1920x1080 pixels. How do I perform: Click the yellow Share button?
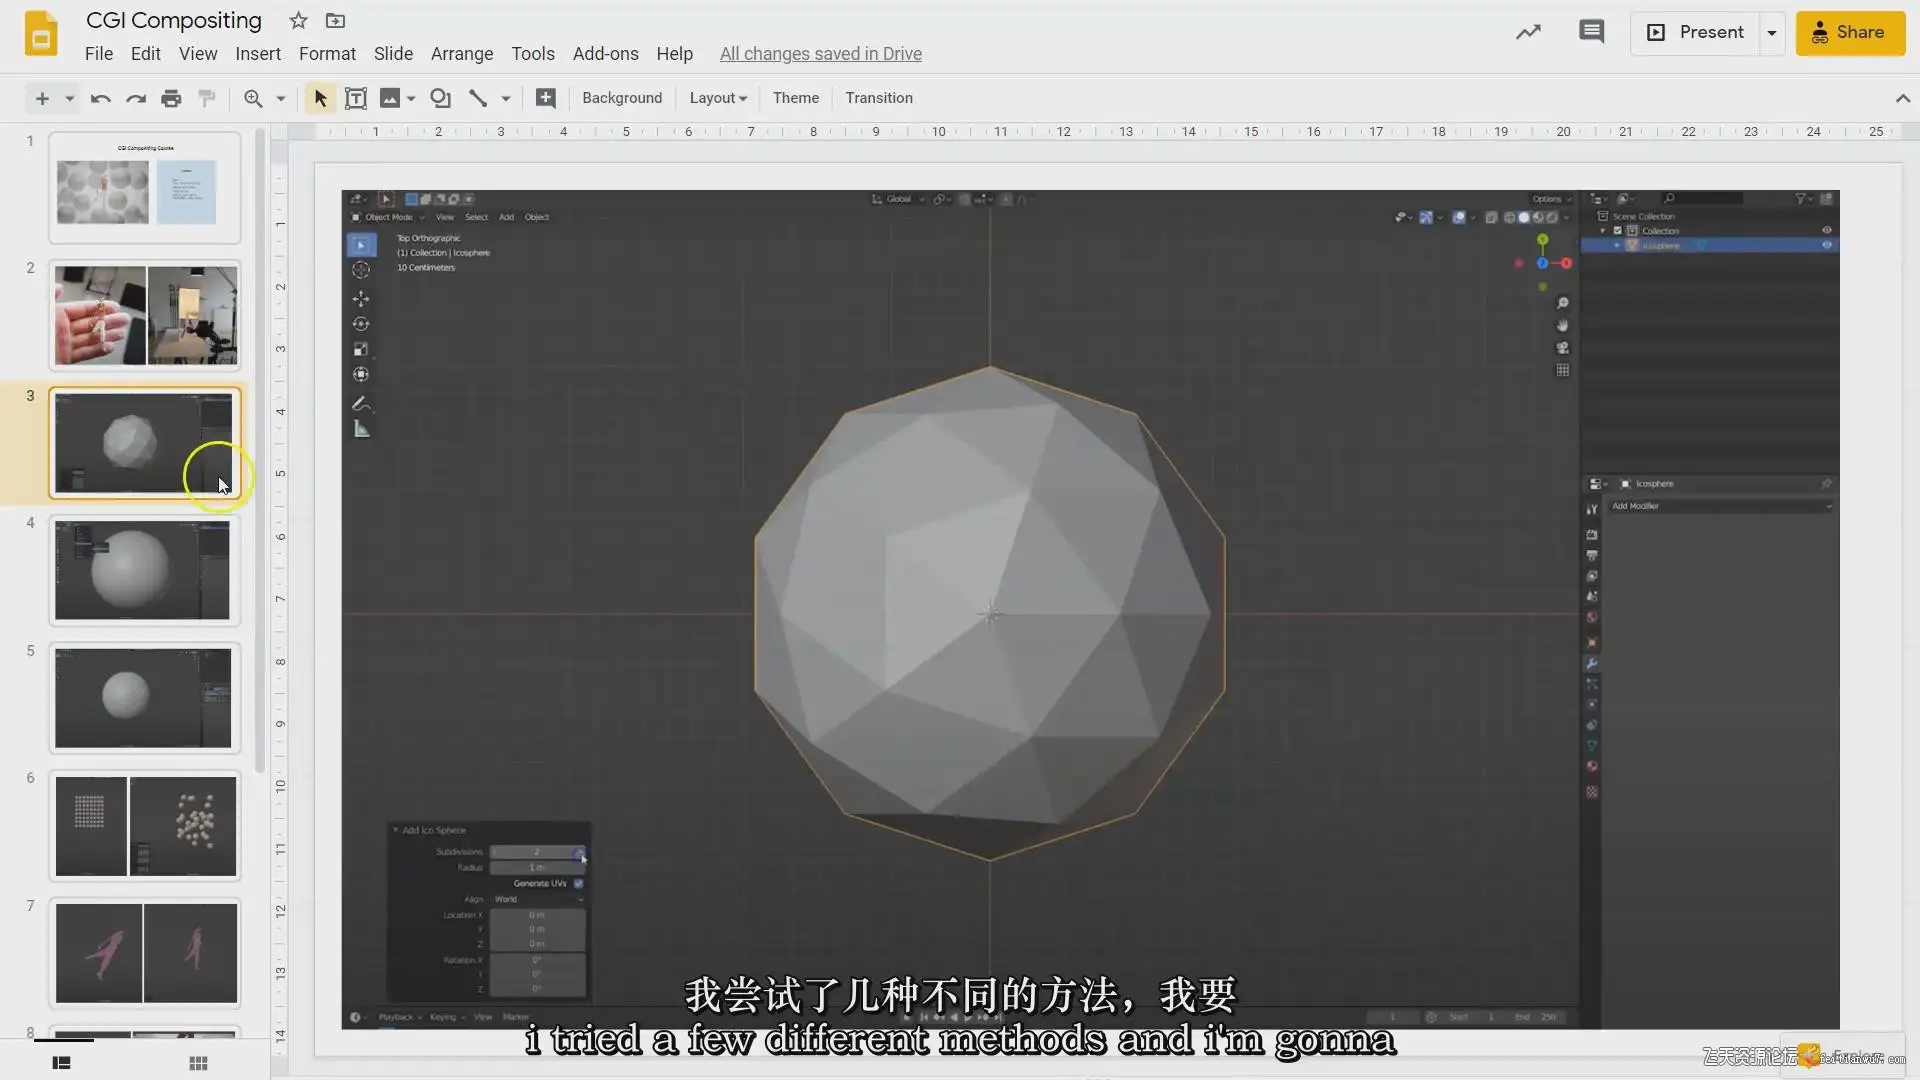[x=1850, y=32]
